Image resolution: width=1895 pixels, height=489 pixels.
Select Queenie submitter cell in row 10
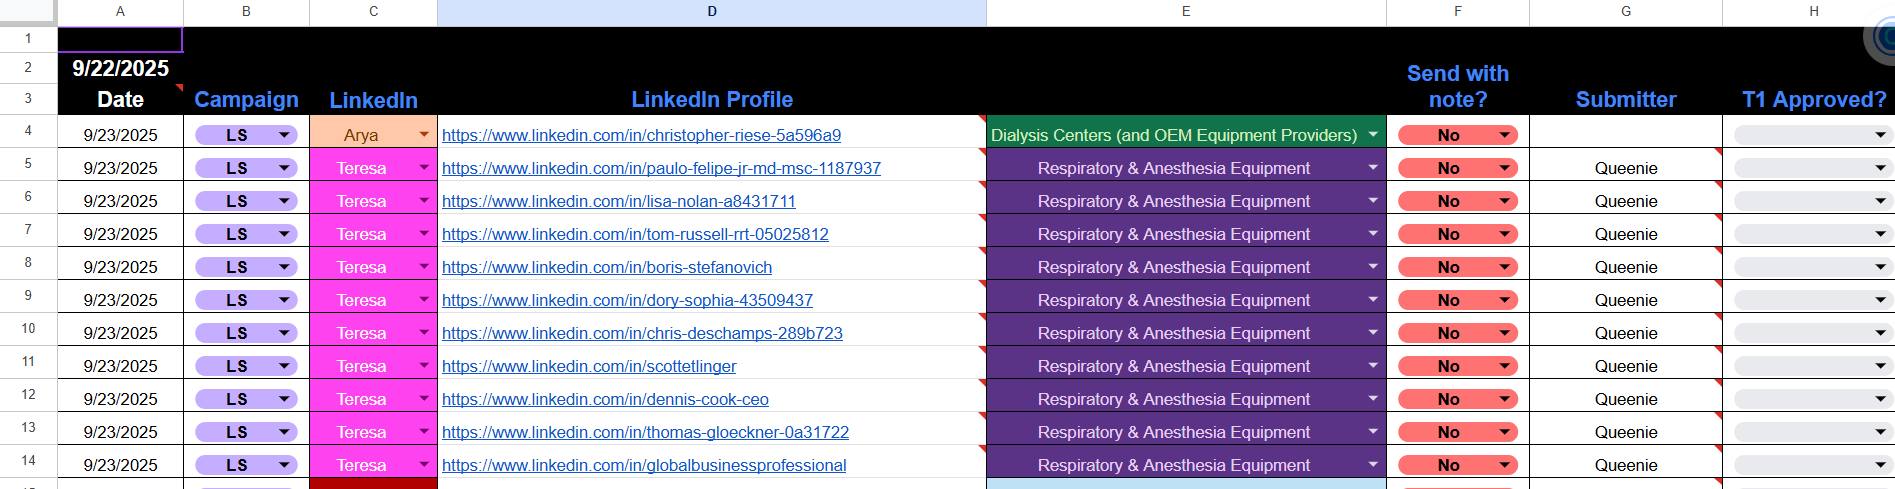pos(1626,333)
